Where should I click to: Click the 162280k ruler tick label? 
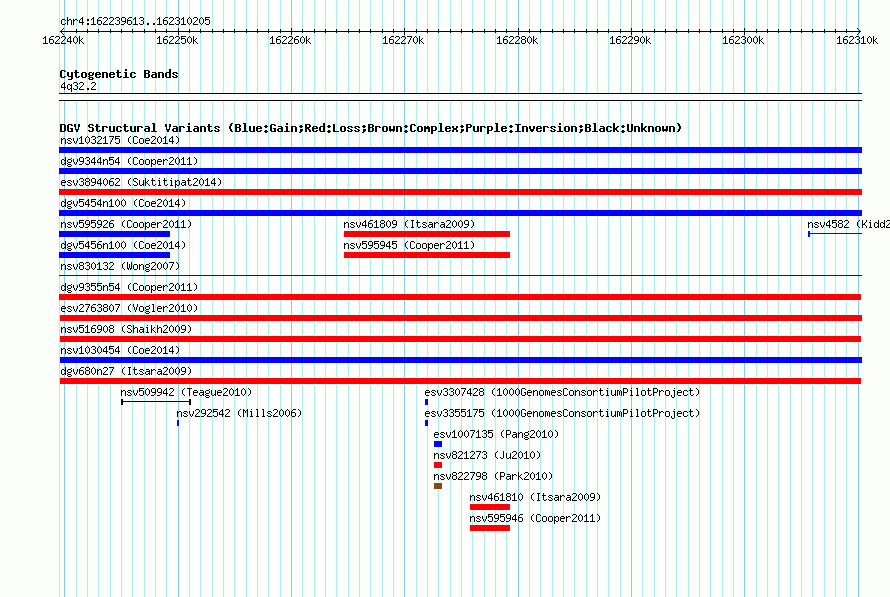(517, 40)
